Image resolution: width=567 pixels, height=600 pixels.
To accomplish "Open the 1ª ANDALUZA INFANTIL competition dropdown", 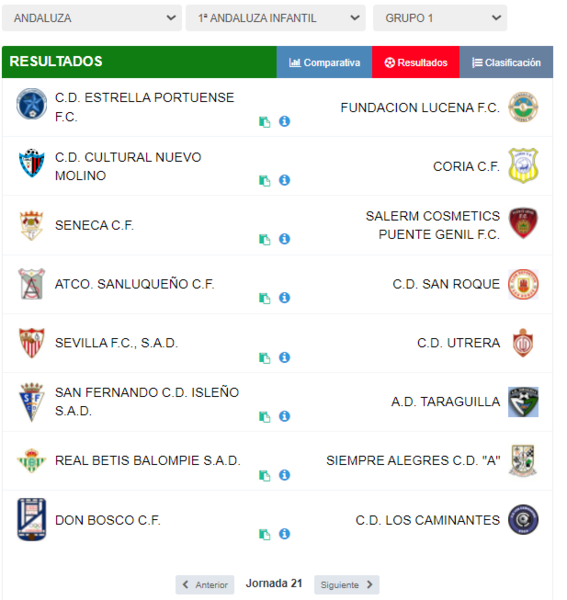I will pyautogui.click(x=275, y=18).
